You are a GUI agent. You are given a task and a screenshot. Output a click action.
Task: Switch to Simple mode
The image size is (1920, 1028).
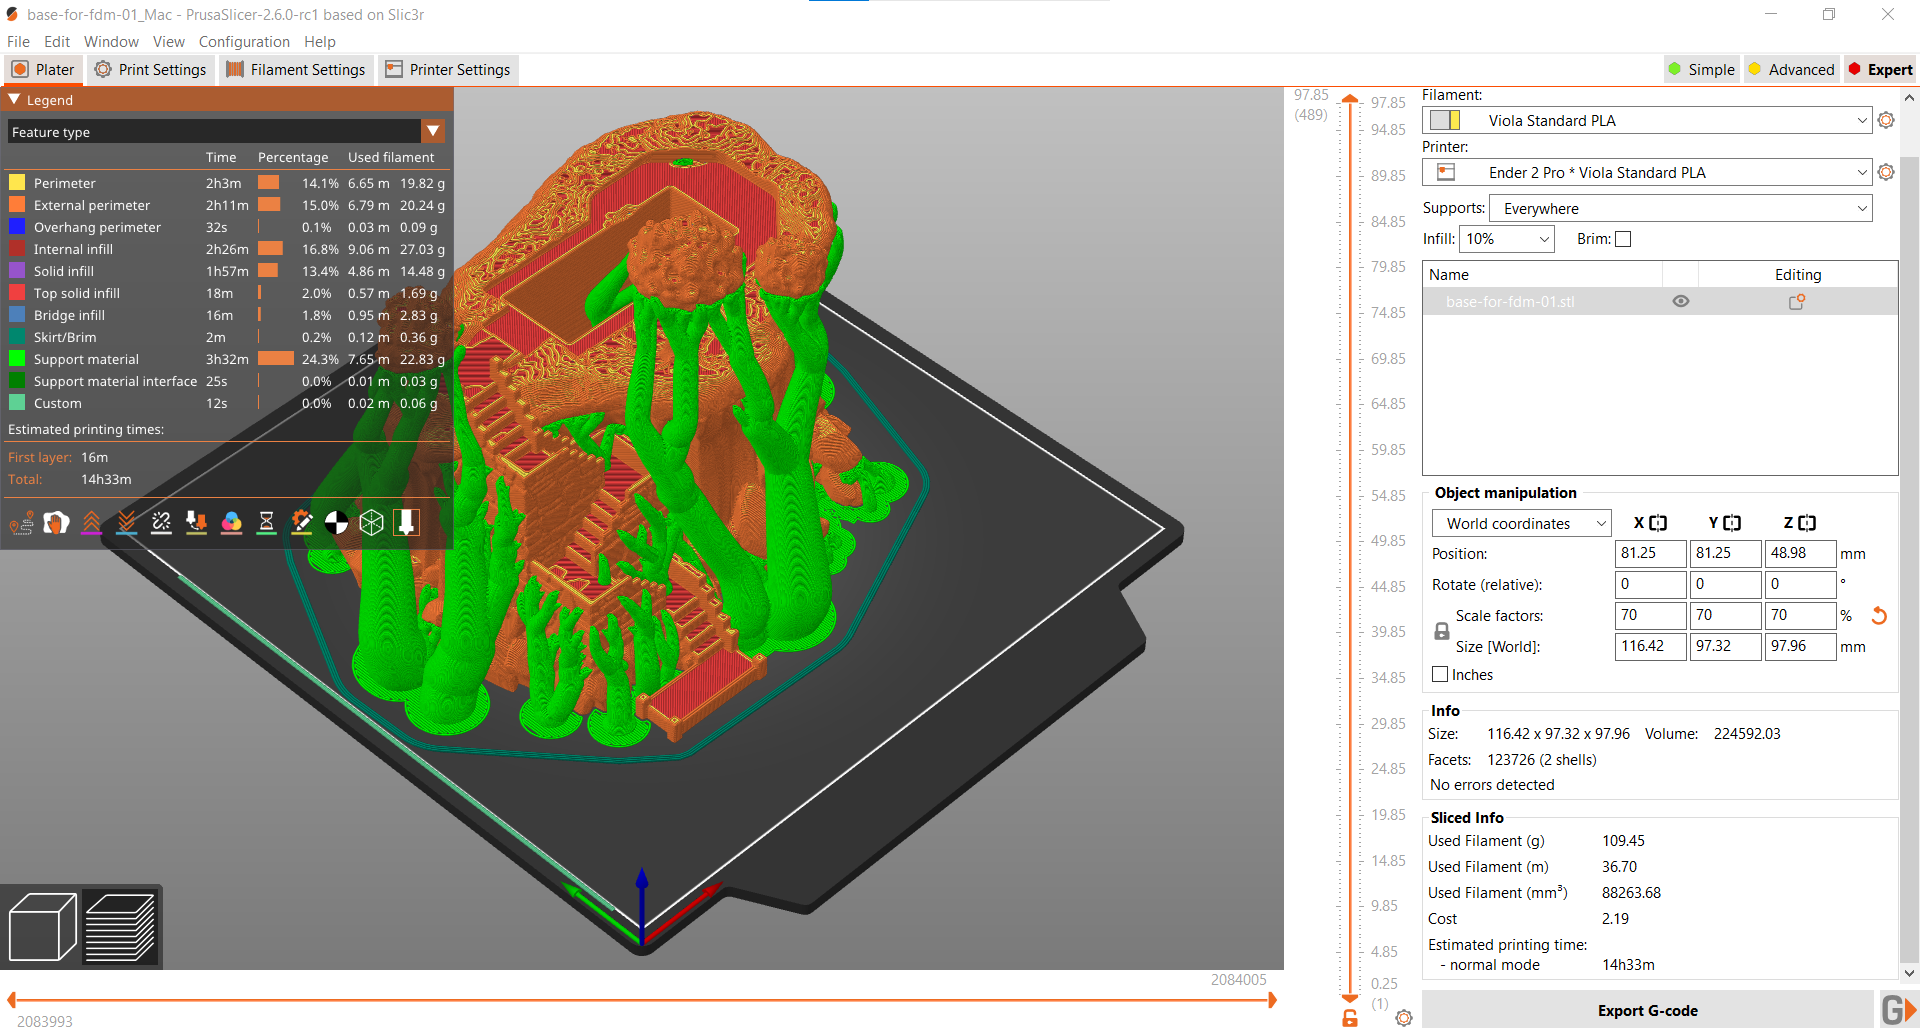pos(1702,69)
